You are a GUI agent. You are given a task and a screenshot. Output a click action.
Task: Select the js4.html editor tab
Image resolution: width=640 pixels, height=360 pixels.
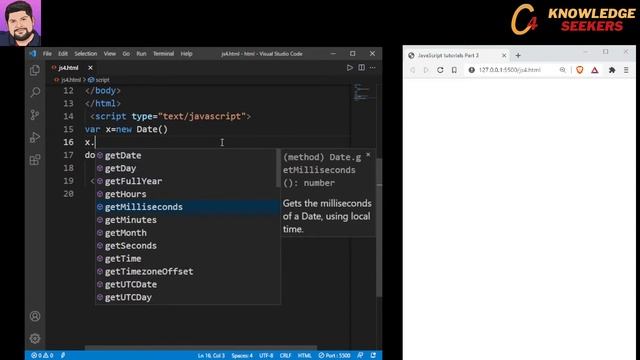click(68, 68)
